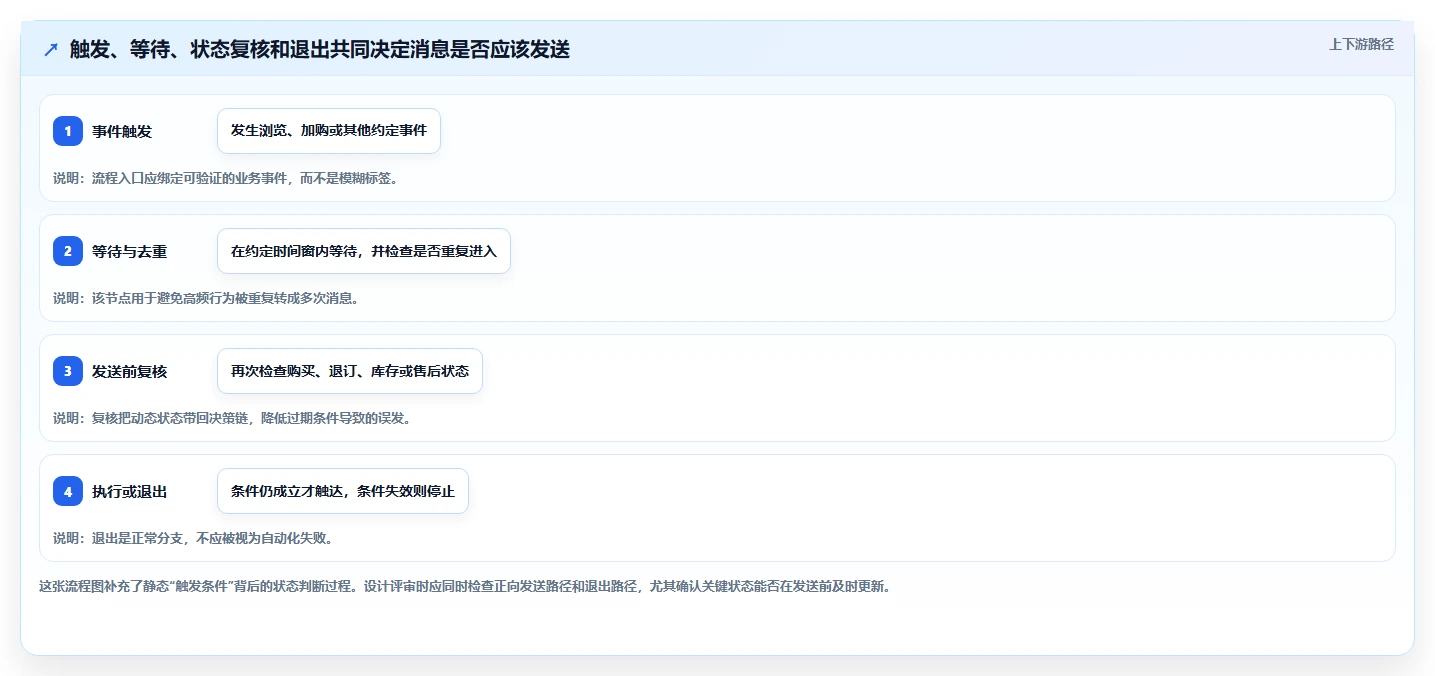Click the 上下游路径 label at top right
The width and height of the screenshot is (1435, 676).
click(x=1361, y=44)
